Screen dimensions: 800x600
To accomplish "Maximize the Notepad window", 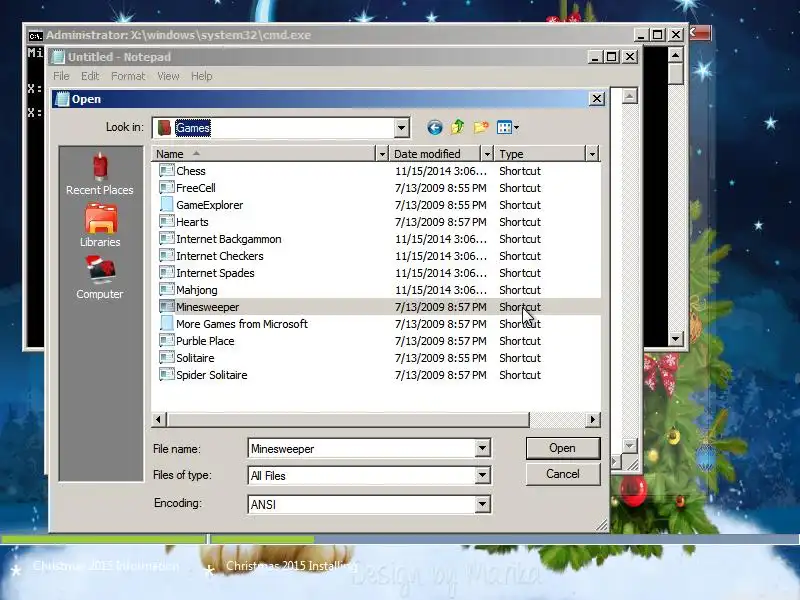I will tap(611, 56).
